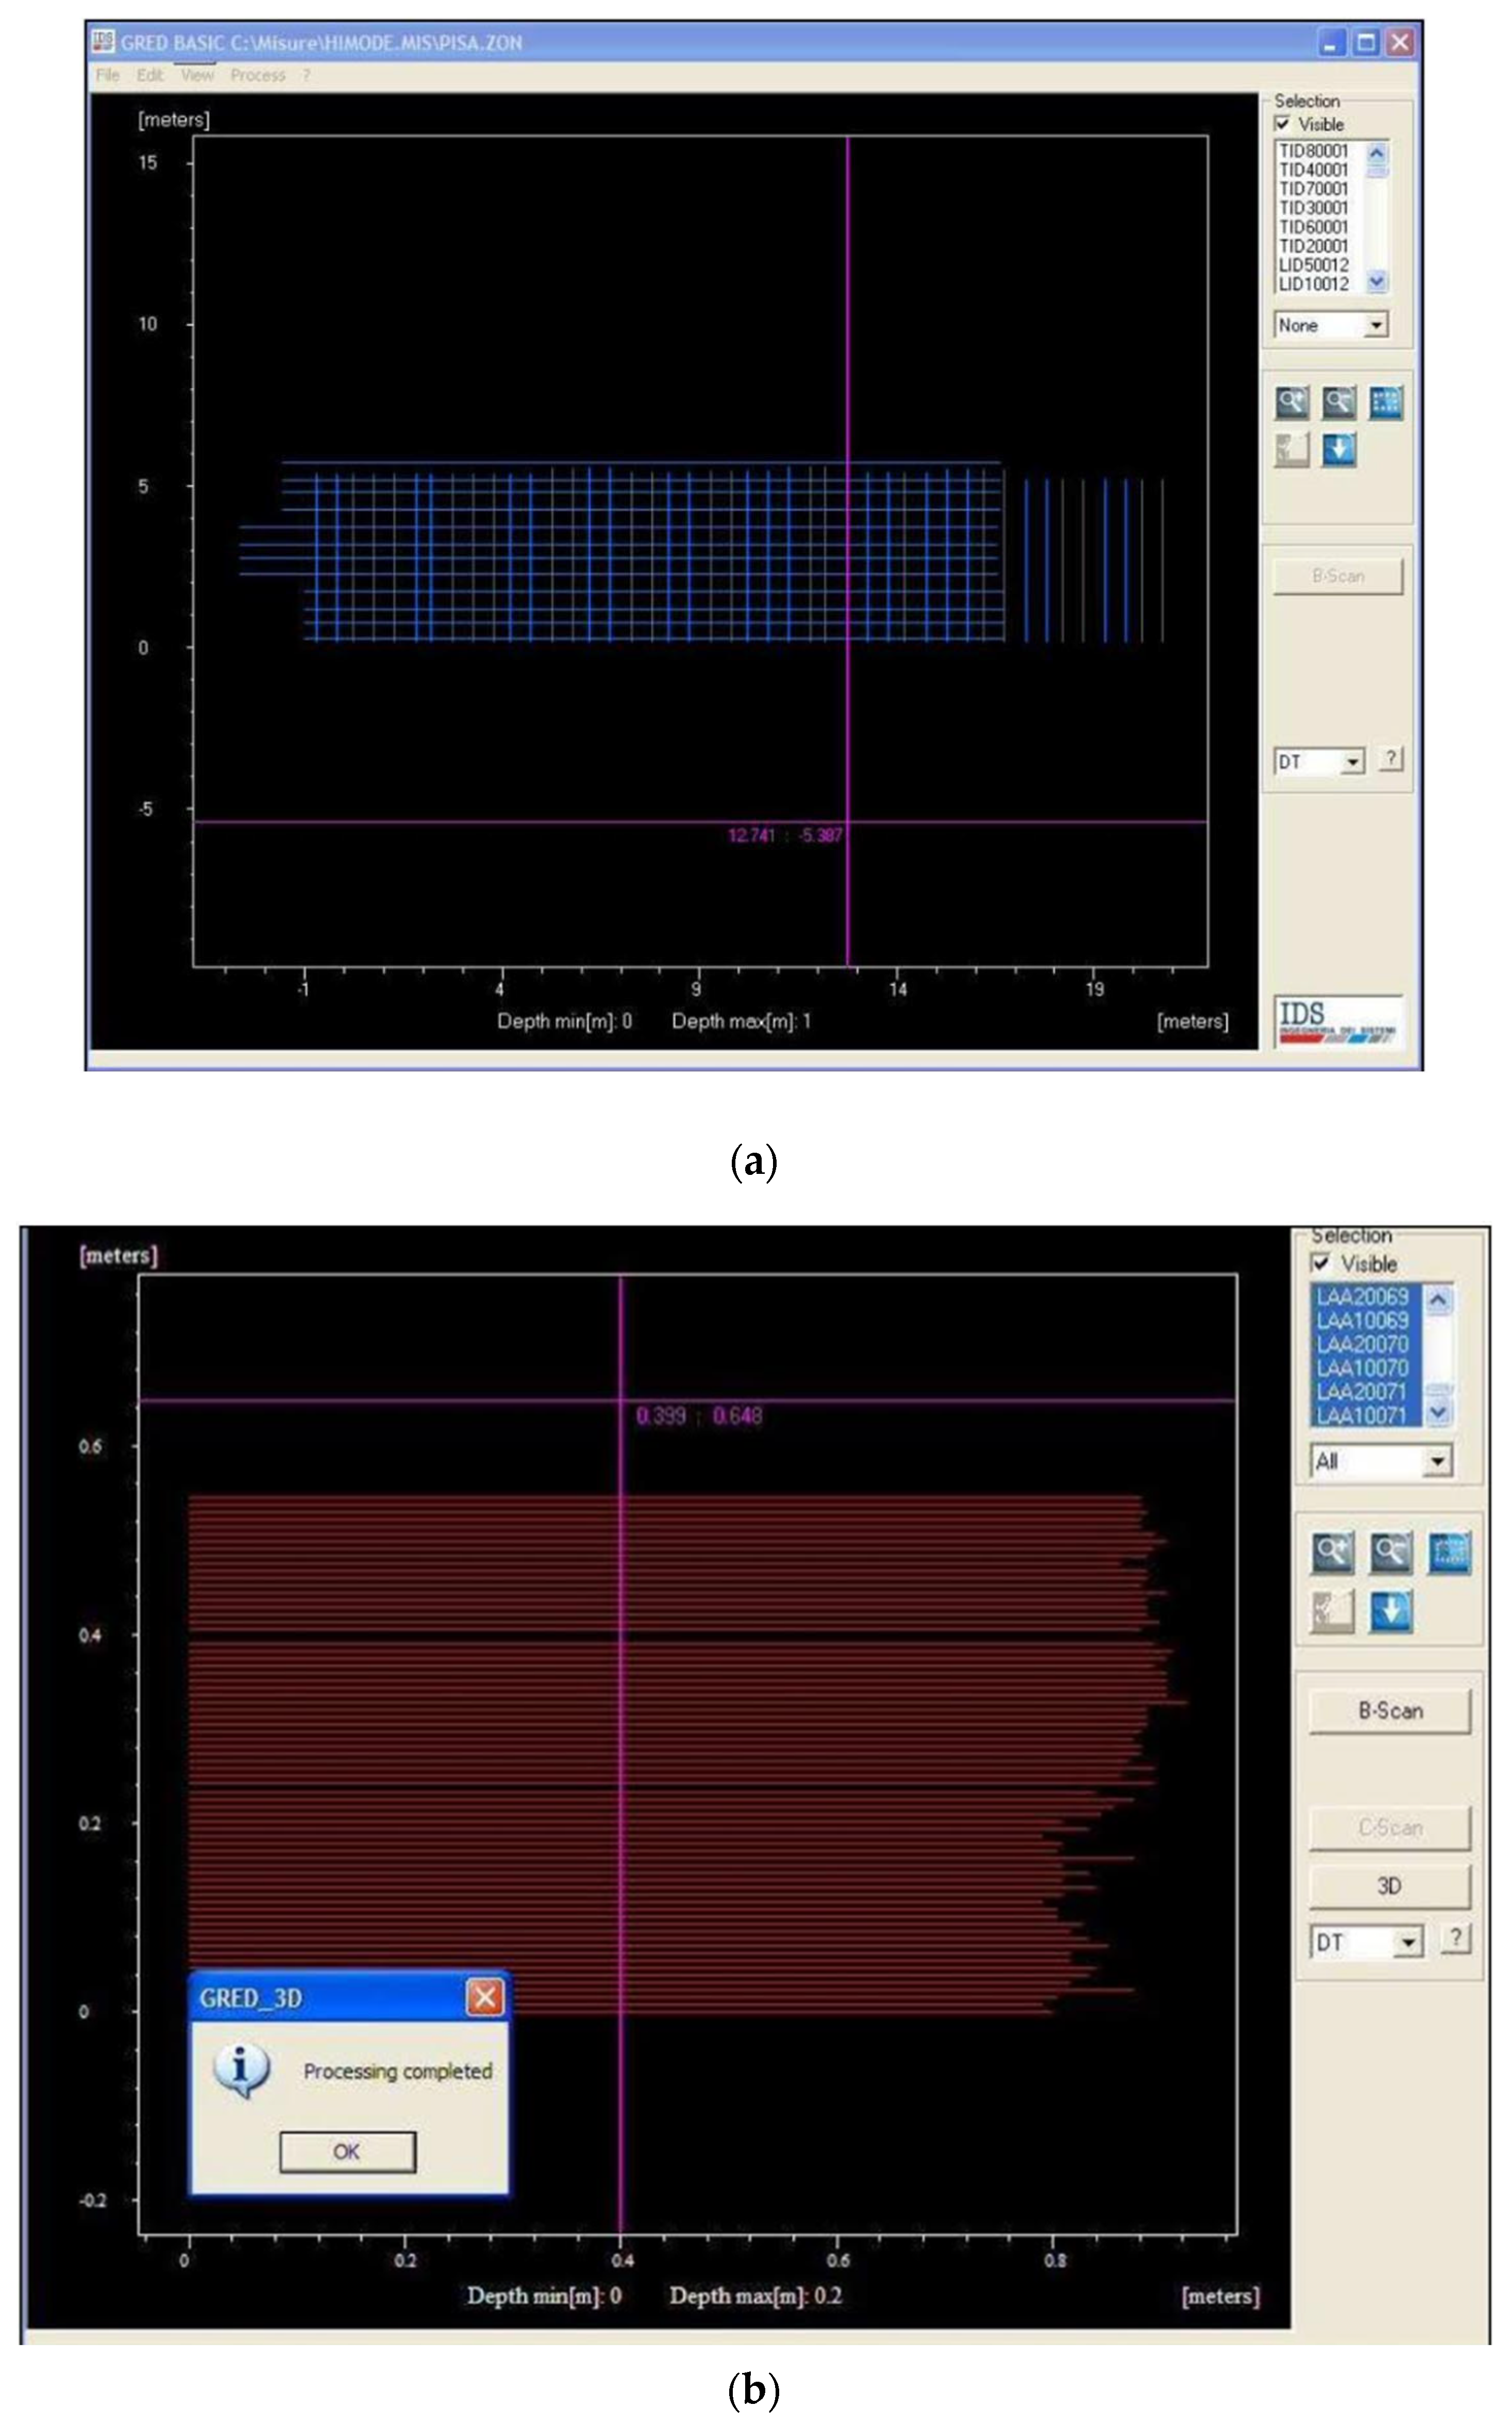Image resolution: width=1512 pixels, height=2424 pixels.
Task: Uncheck Visible checkbox above TID80001 list
Action: (x=1283, y=124)
